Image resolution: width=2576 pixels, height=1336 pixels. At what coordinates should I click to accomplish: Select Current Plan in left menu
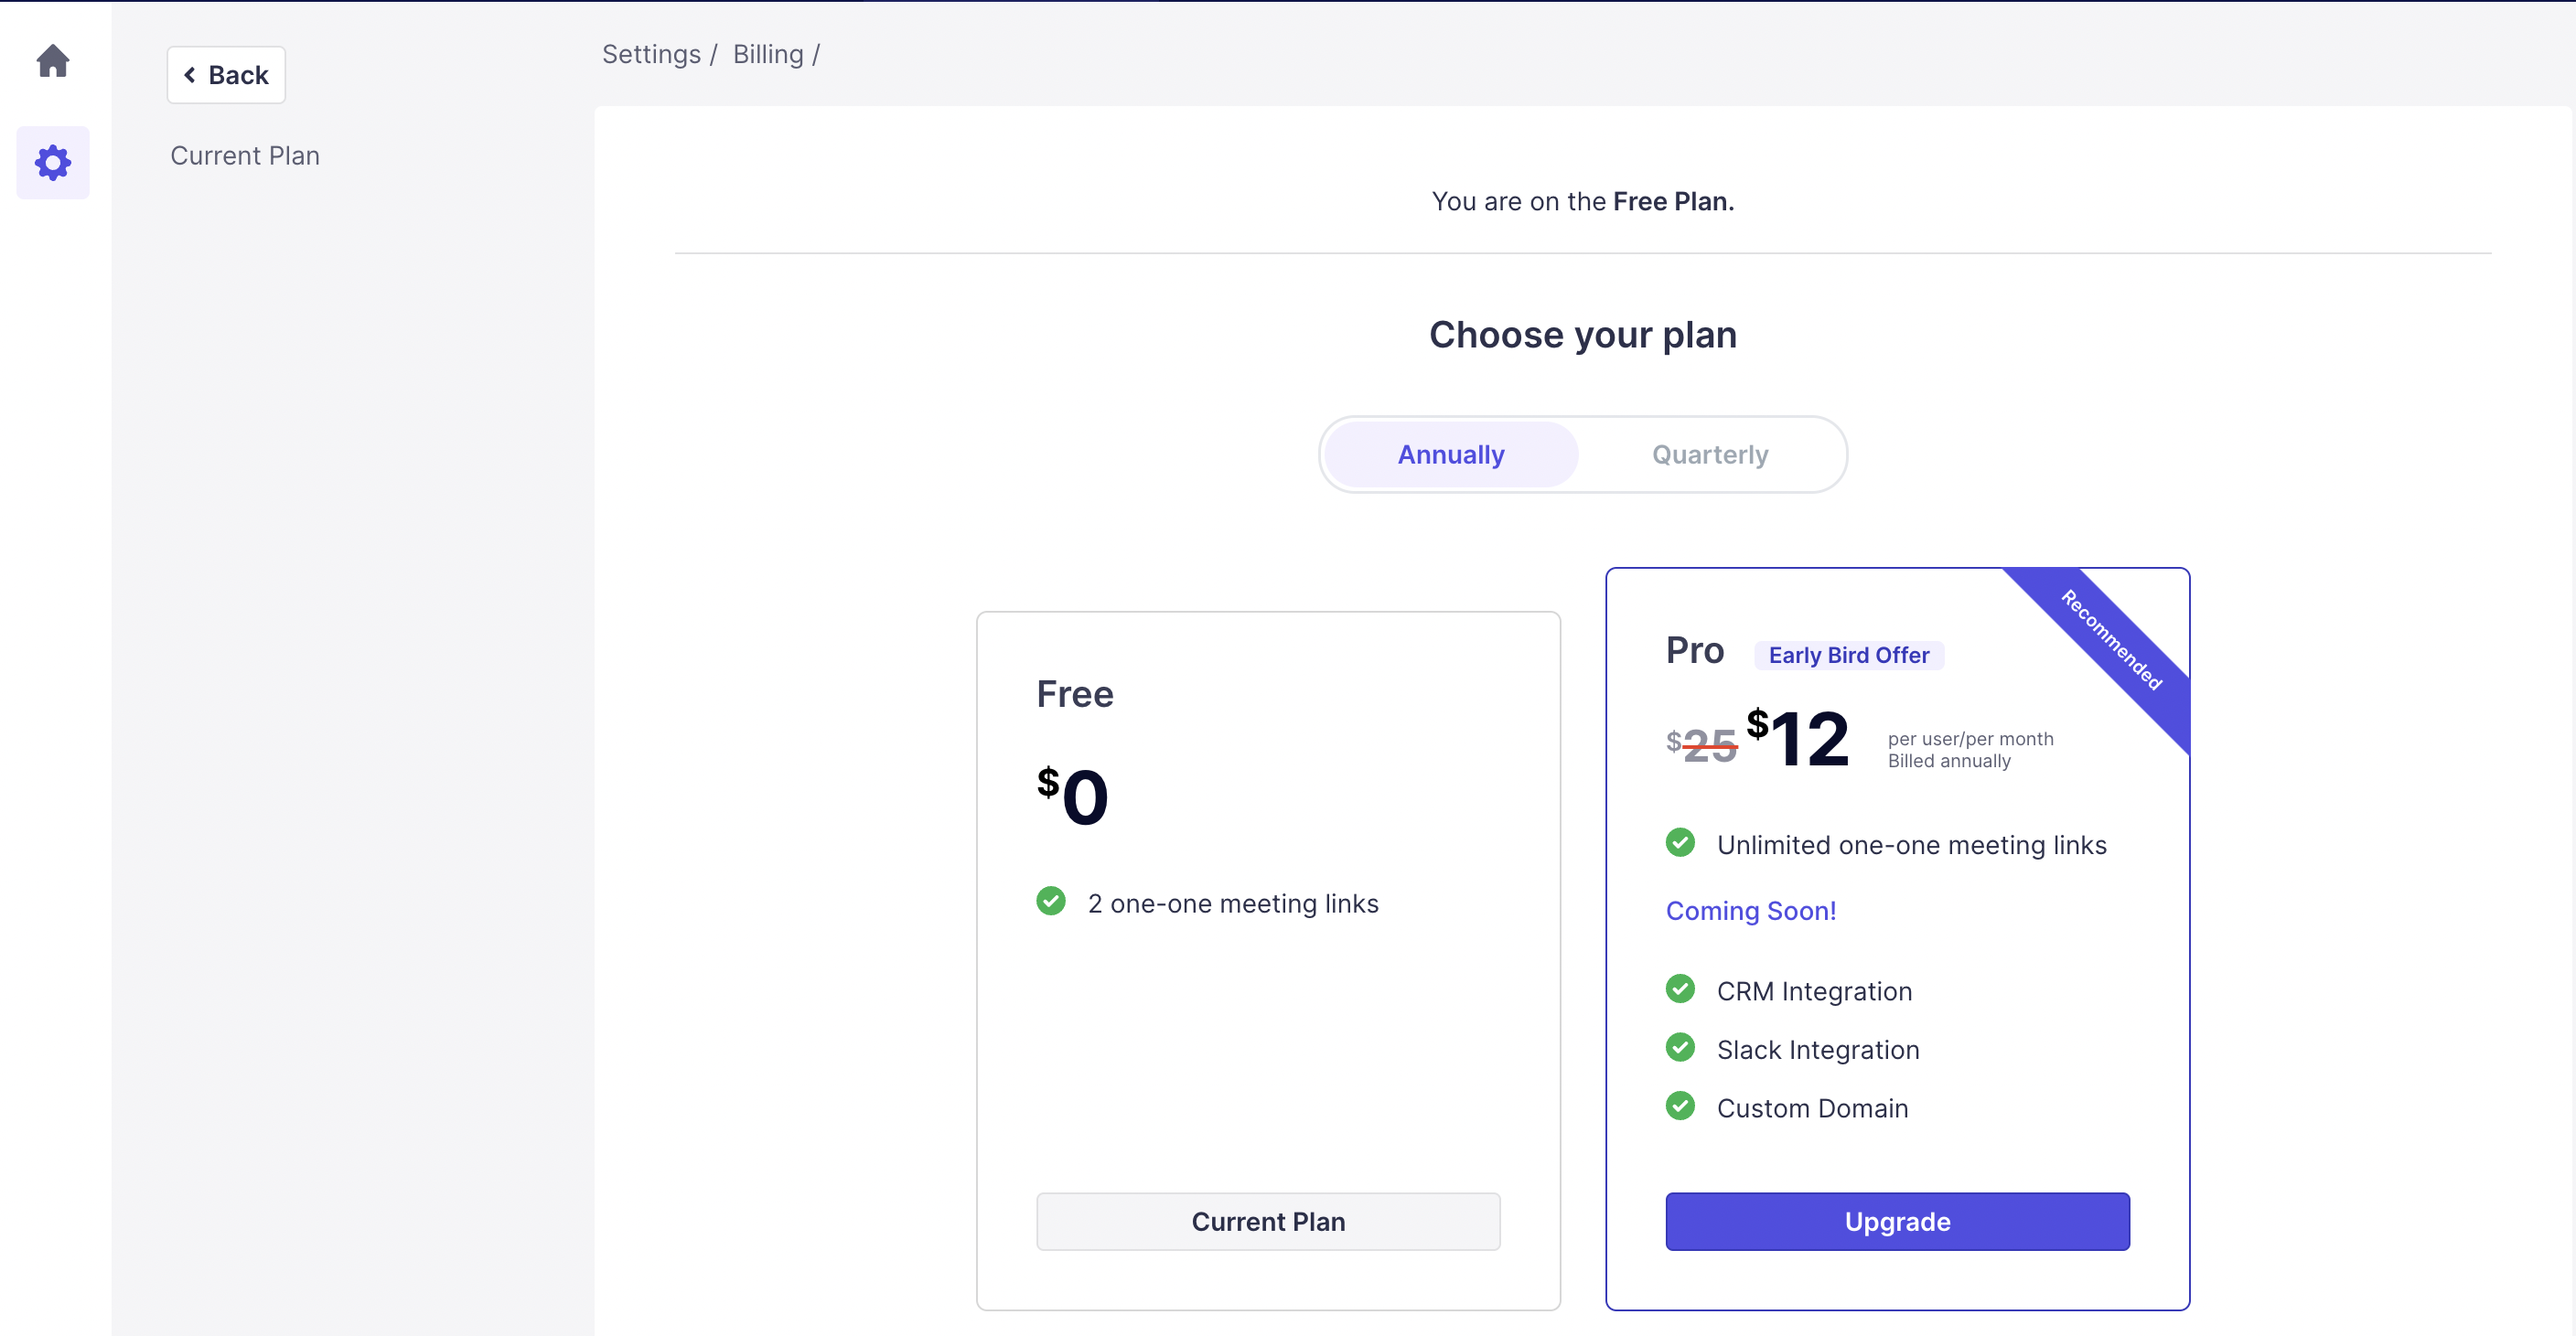click(245, 156)
